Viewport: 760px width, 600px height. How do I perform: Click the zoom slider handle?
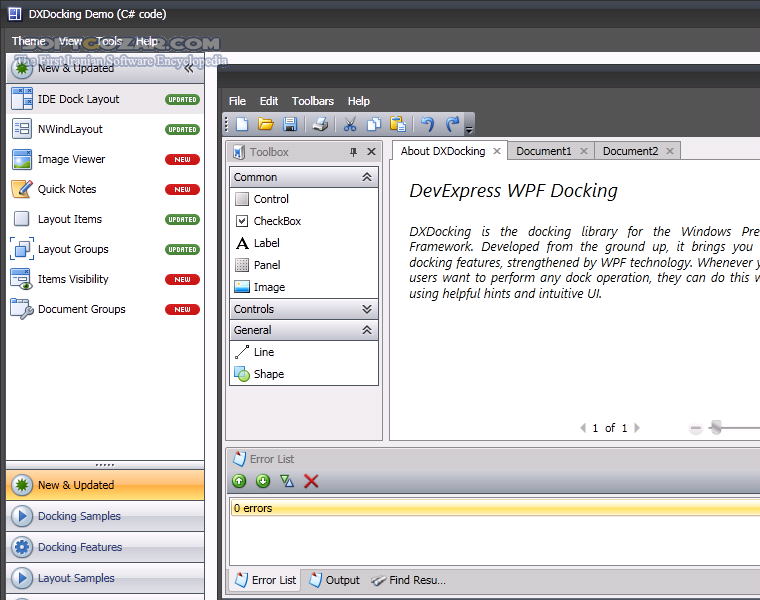(716, 427)
